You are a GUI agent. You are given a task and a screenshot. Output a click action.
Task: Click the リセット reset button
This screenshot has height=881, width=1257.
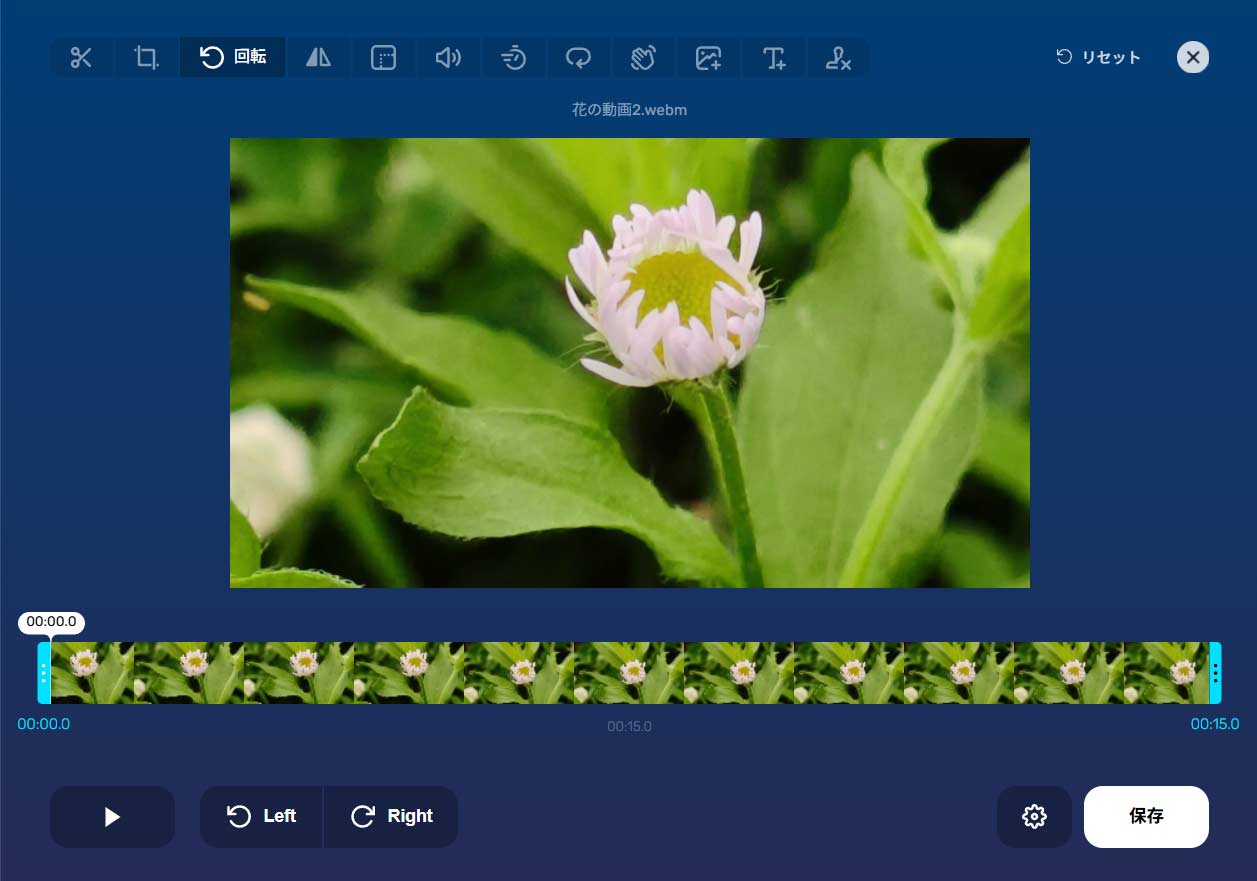(1098, 57)
